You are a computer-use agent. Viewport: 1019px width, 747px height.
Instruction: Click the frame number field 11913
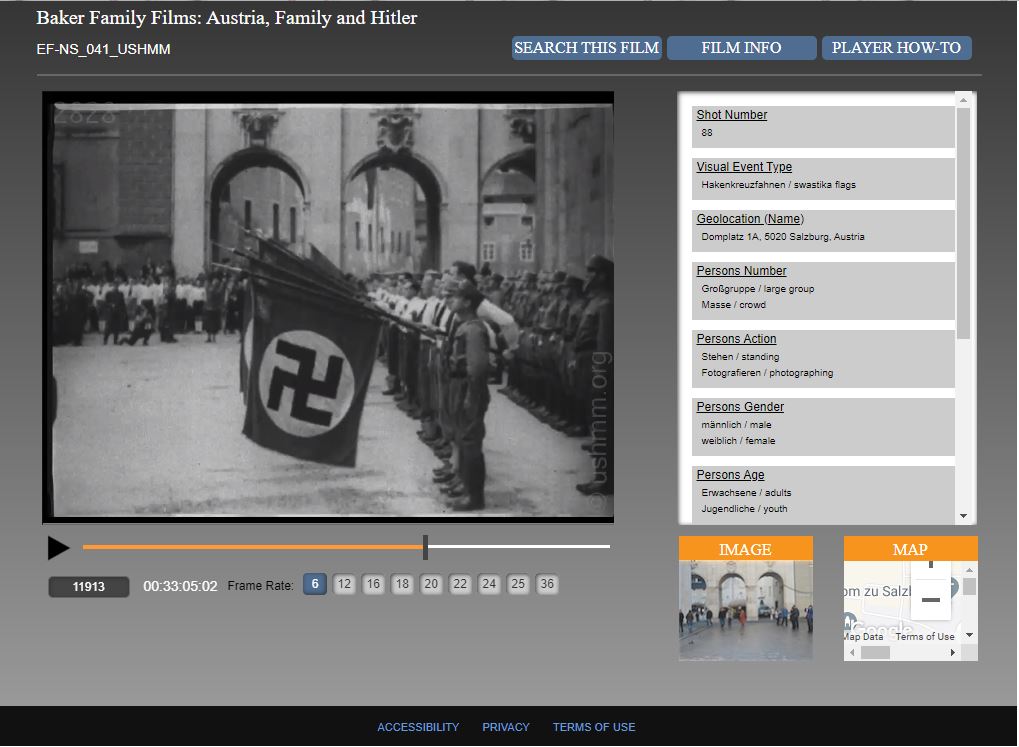(x=89, y=587)
